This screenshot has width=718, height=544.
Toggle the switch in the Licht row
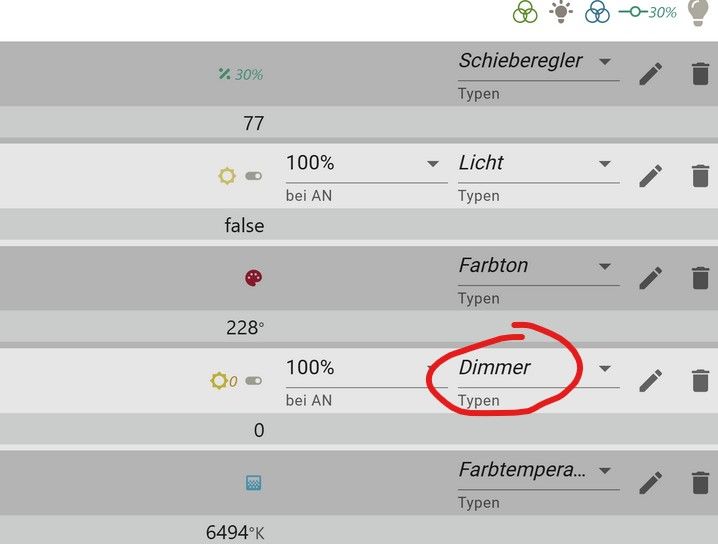point(253,176)
